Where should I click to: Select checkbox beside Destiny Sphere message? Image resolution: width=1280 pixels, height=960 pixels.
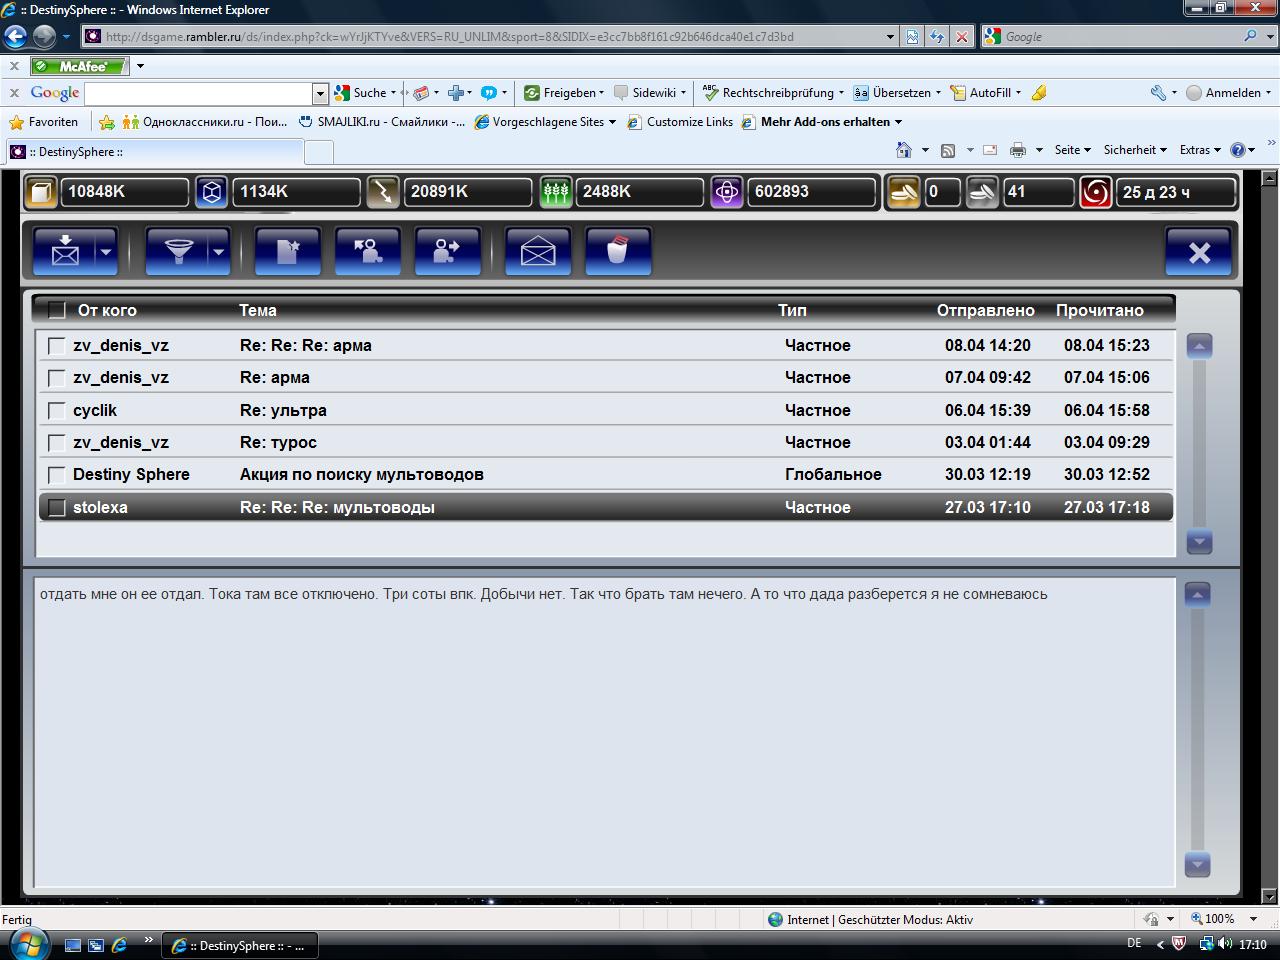coord(57,475)
